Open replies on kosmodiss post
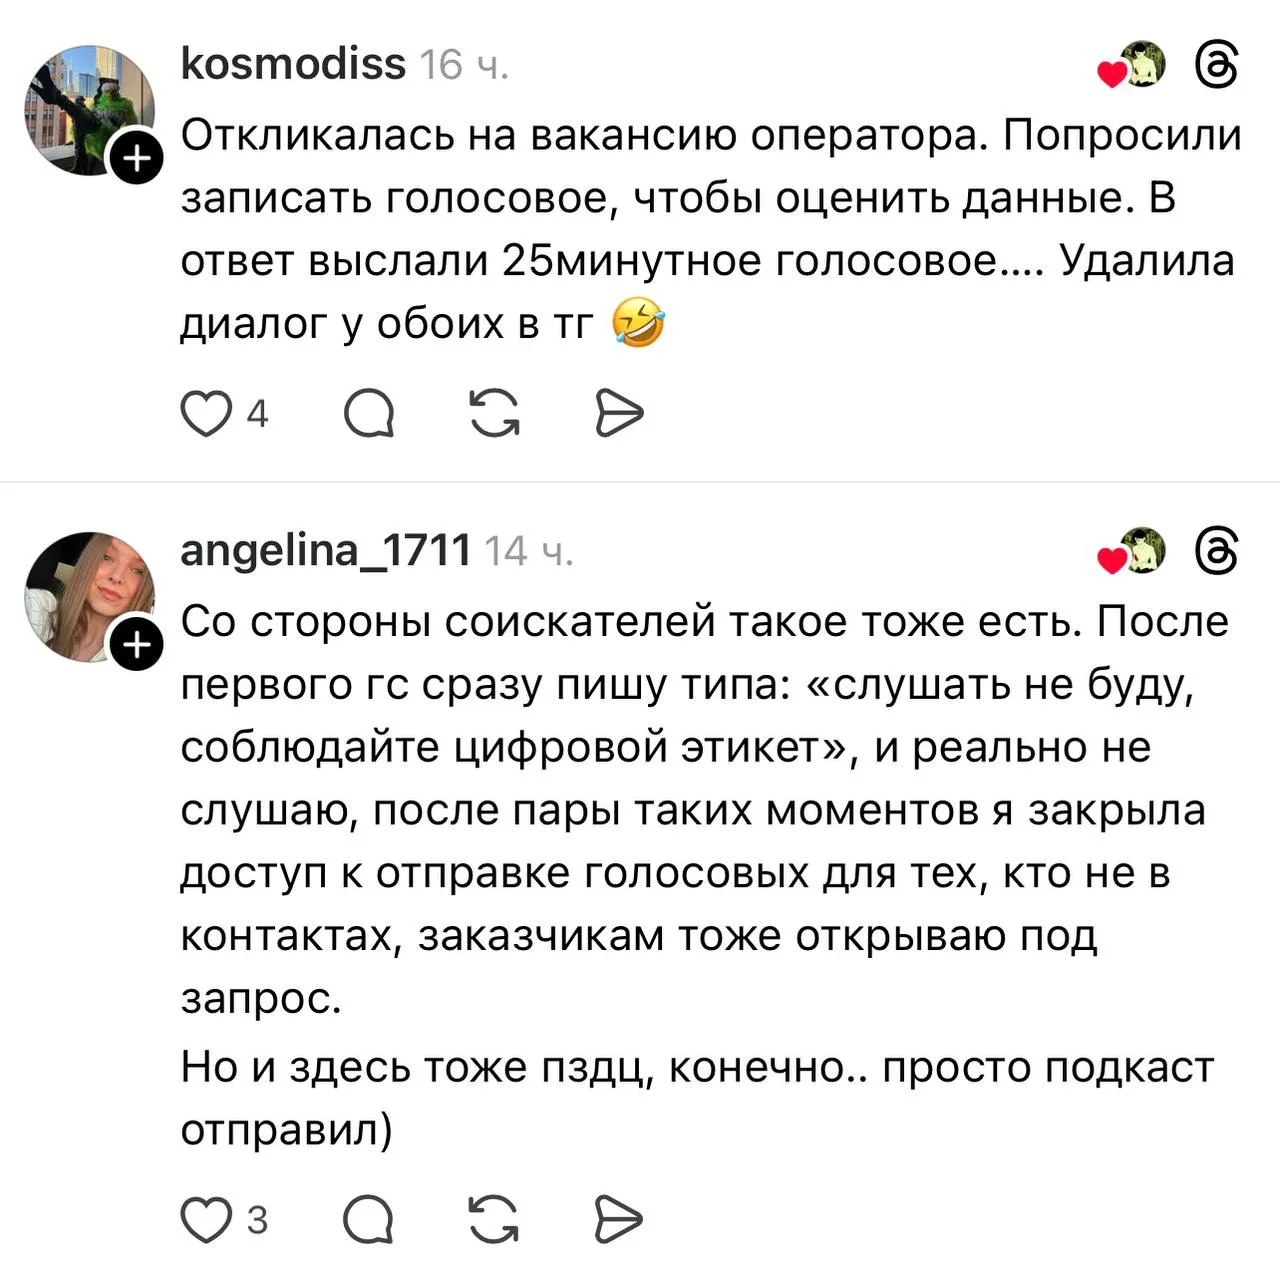 (369, 414)
